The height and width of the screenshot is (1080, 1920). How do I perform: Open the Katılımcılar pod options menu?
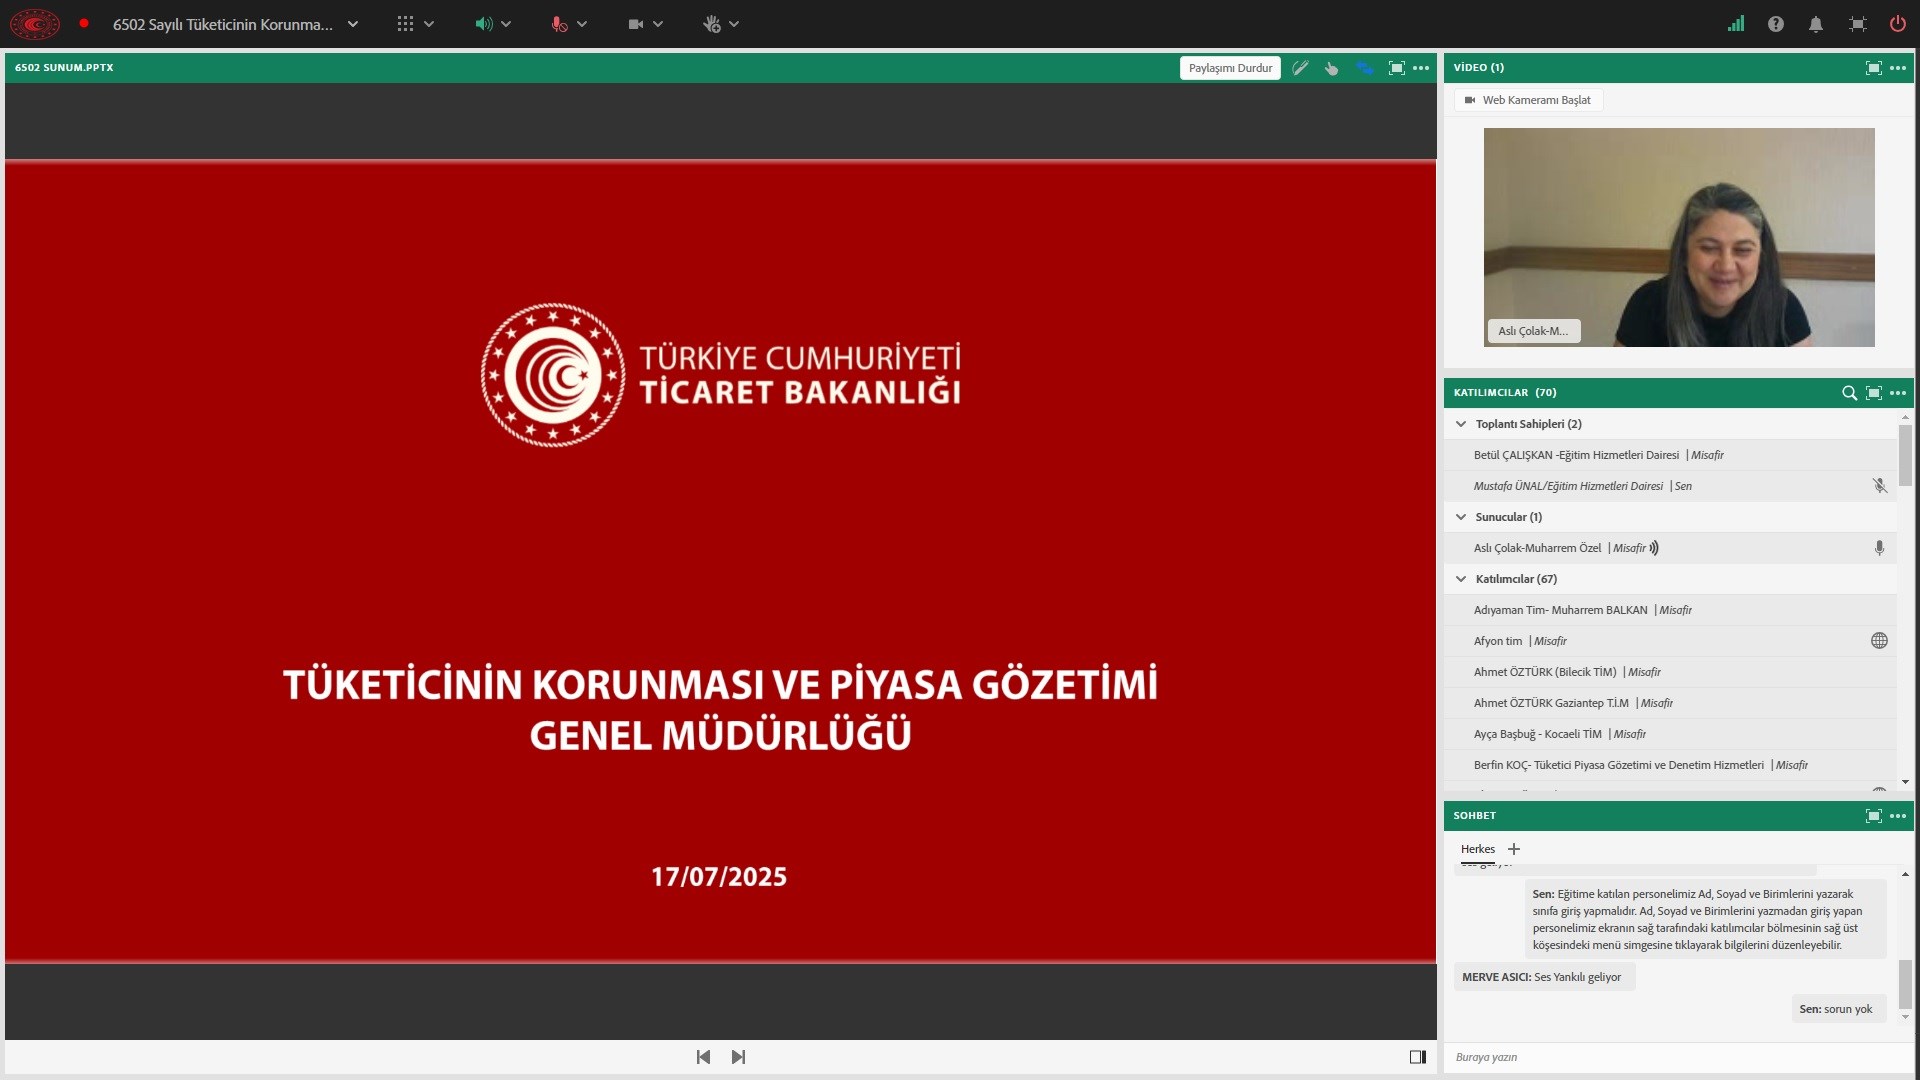pos(1898,393)
